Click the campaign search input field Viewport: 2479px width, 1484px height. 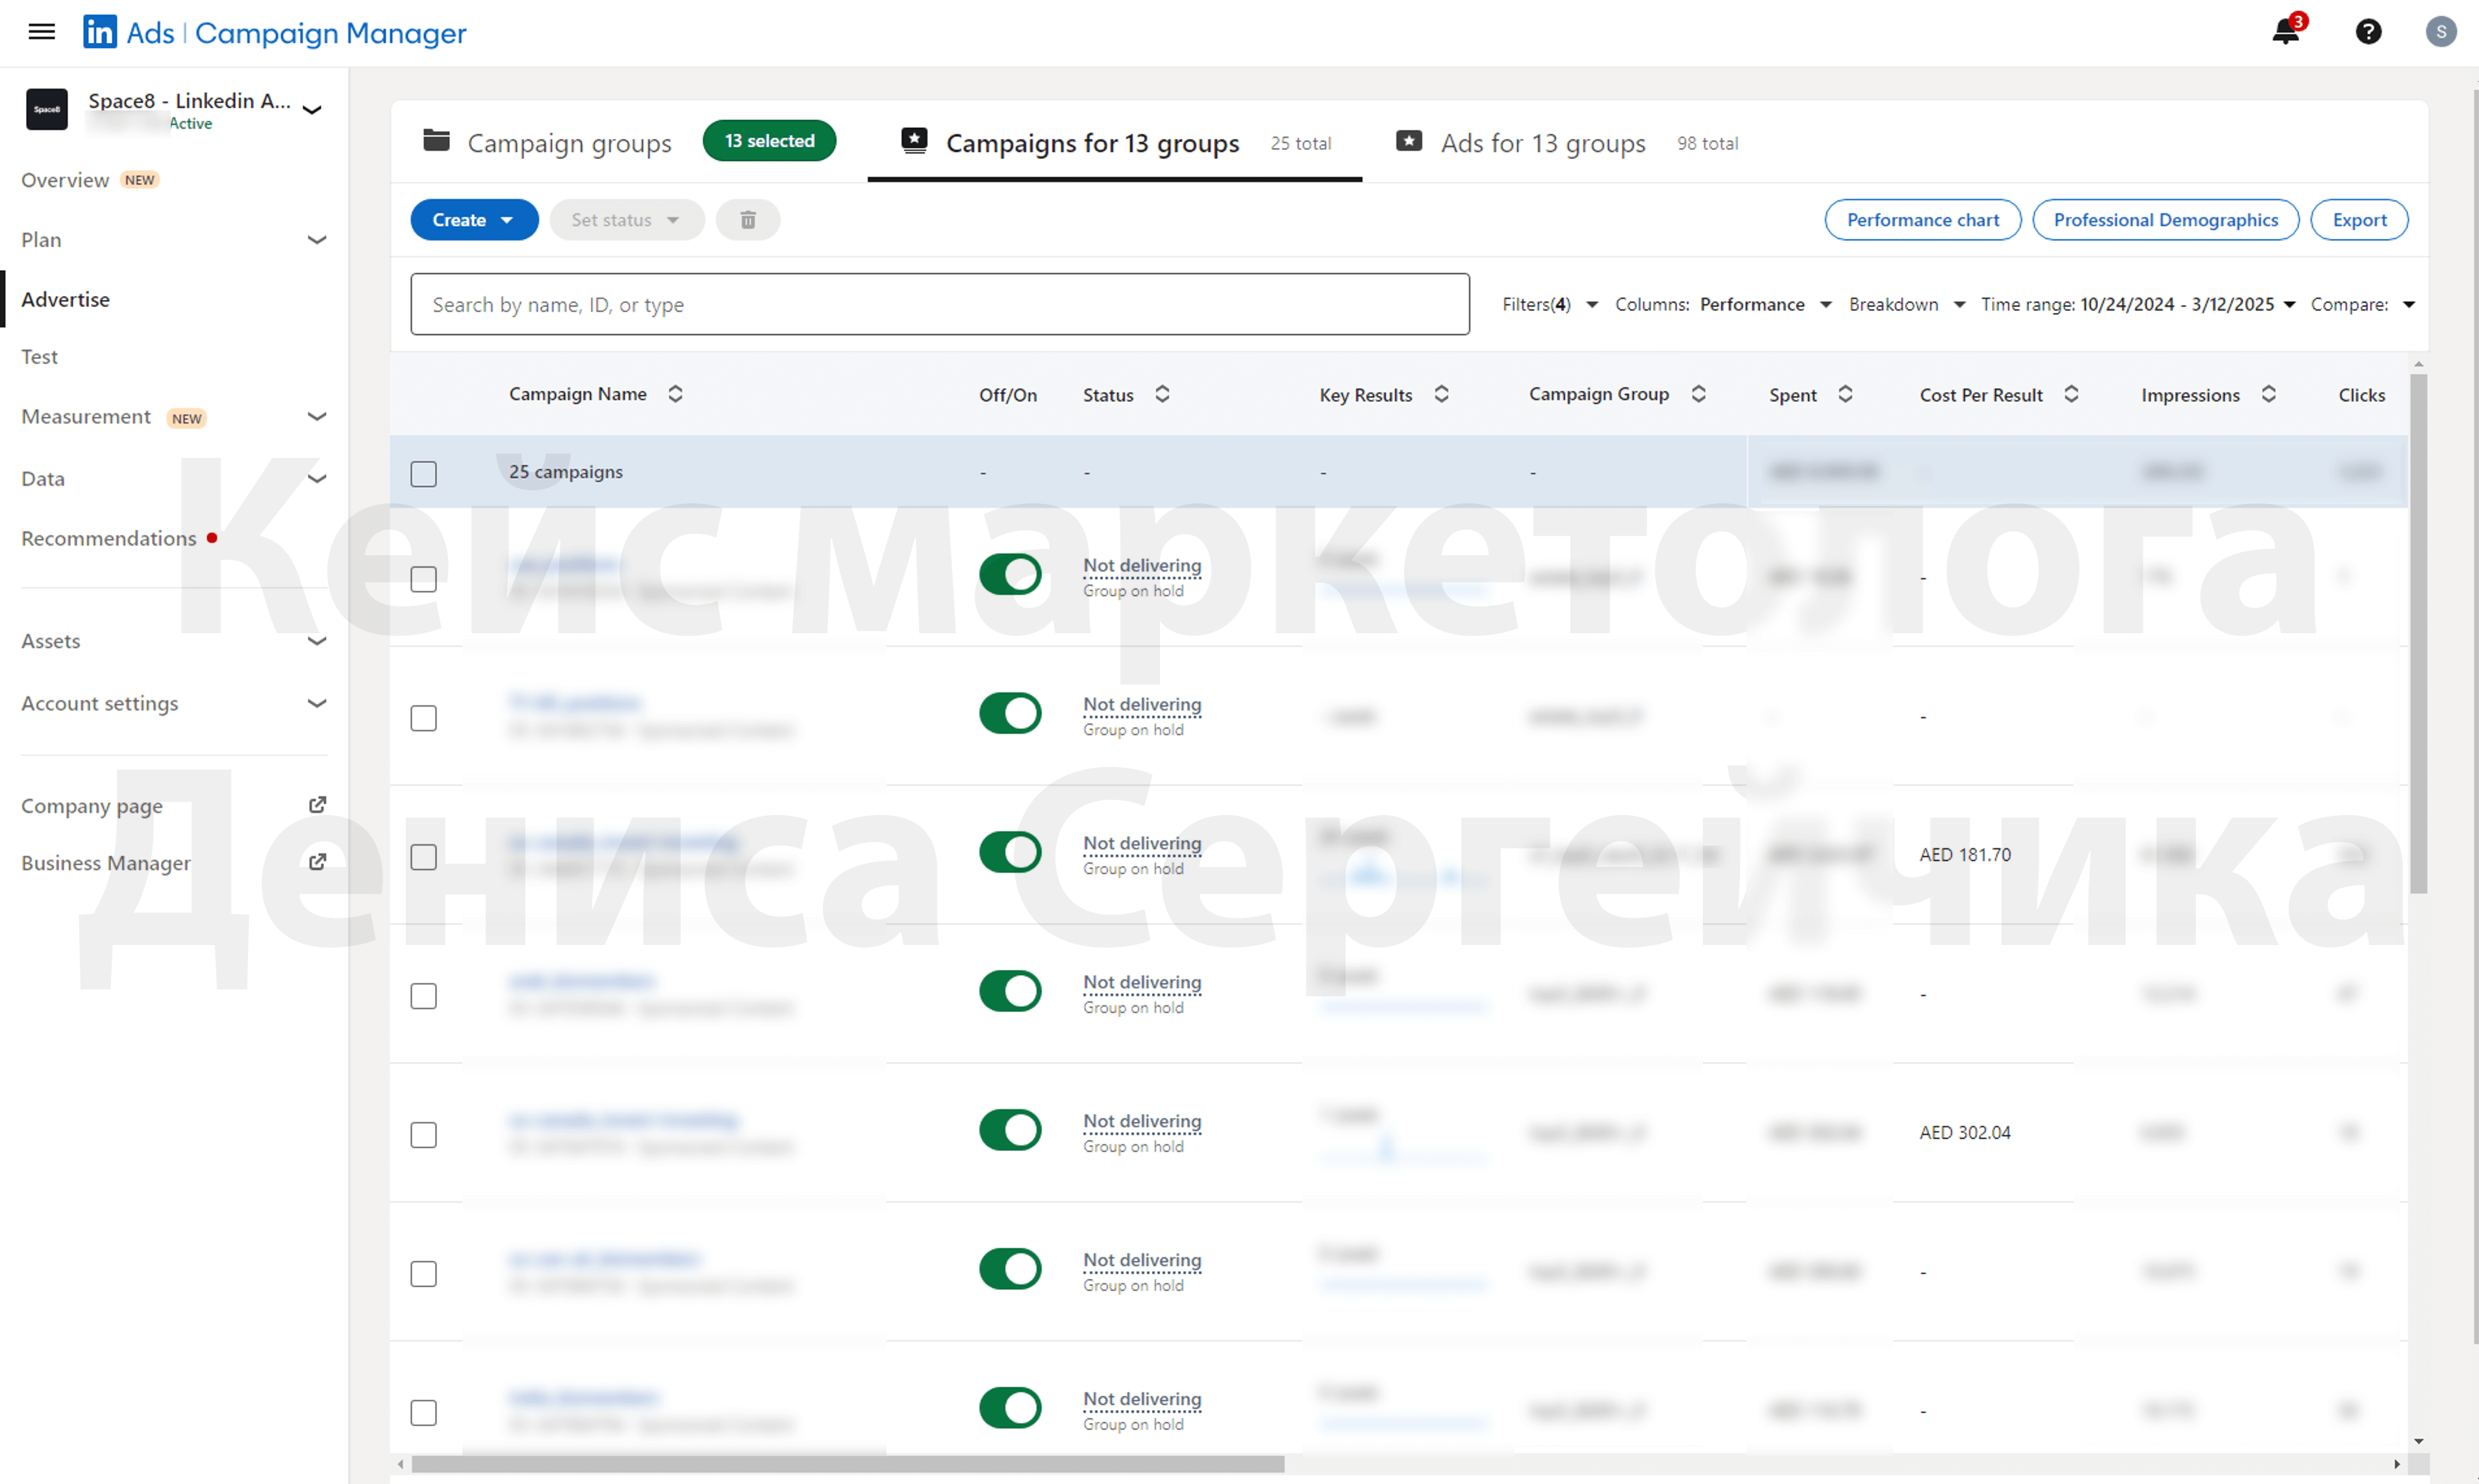[939, 304]
